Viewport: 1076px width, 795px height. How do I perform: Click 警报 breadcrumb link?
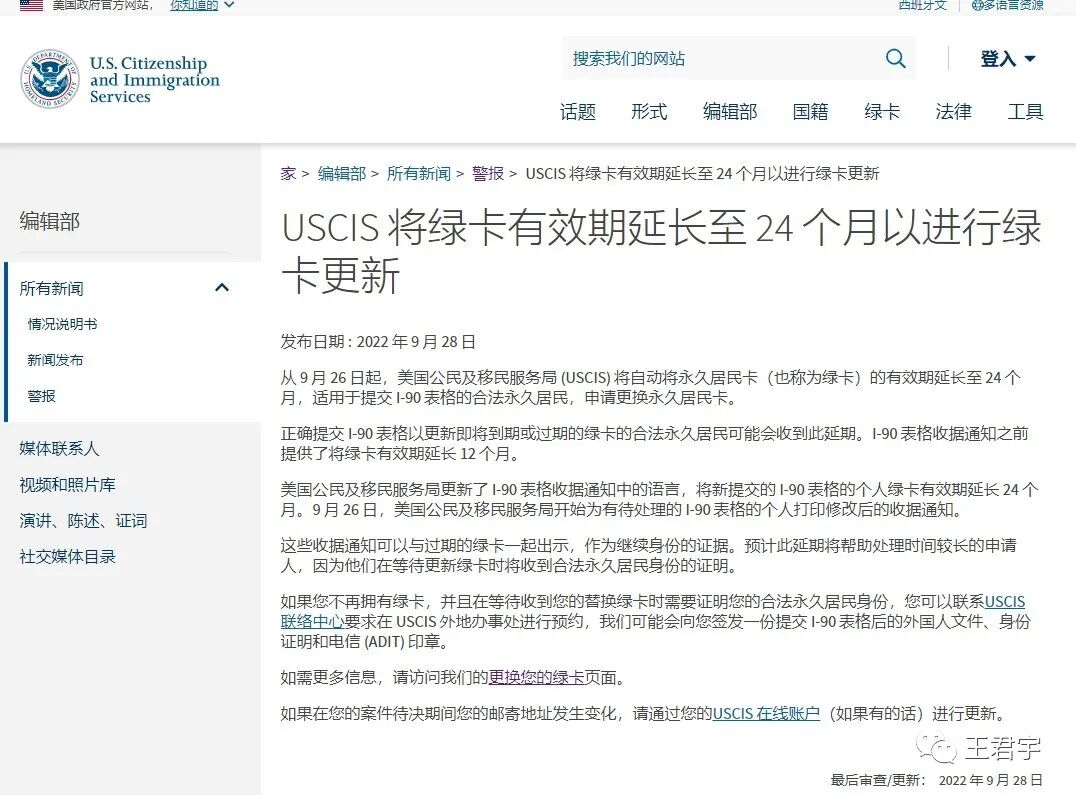pyautogui.click(x=488, y=174)
